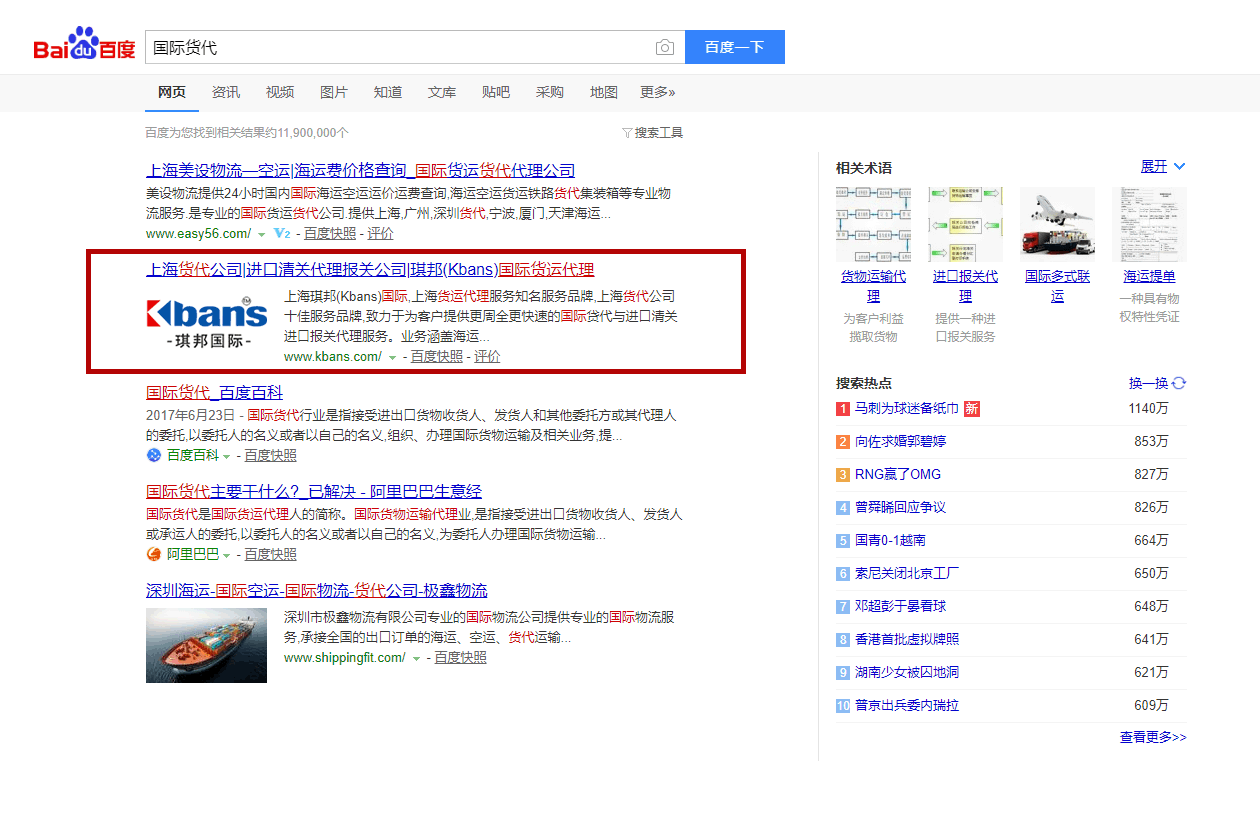
Task: Click 评价 on easy56 result
Action: click(x=381, y=233)
